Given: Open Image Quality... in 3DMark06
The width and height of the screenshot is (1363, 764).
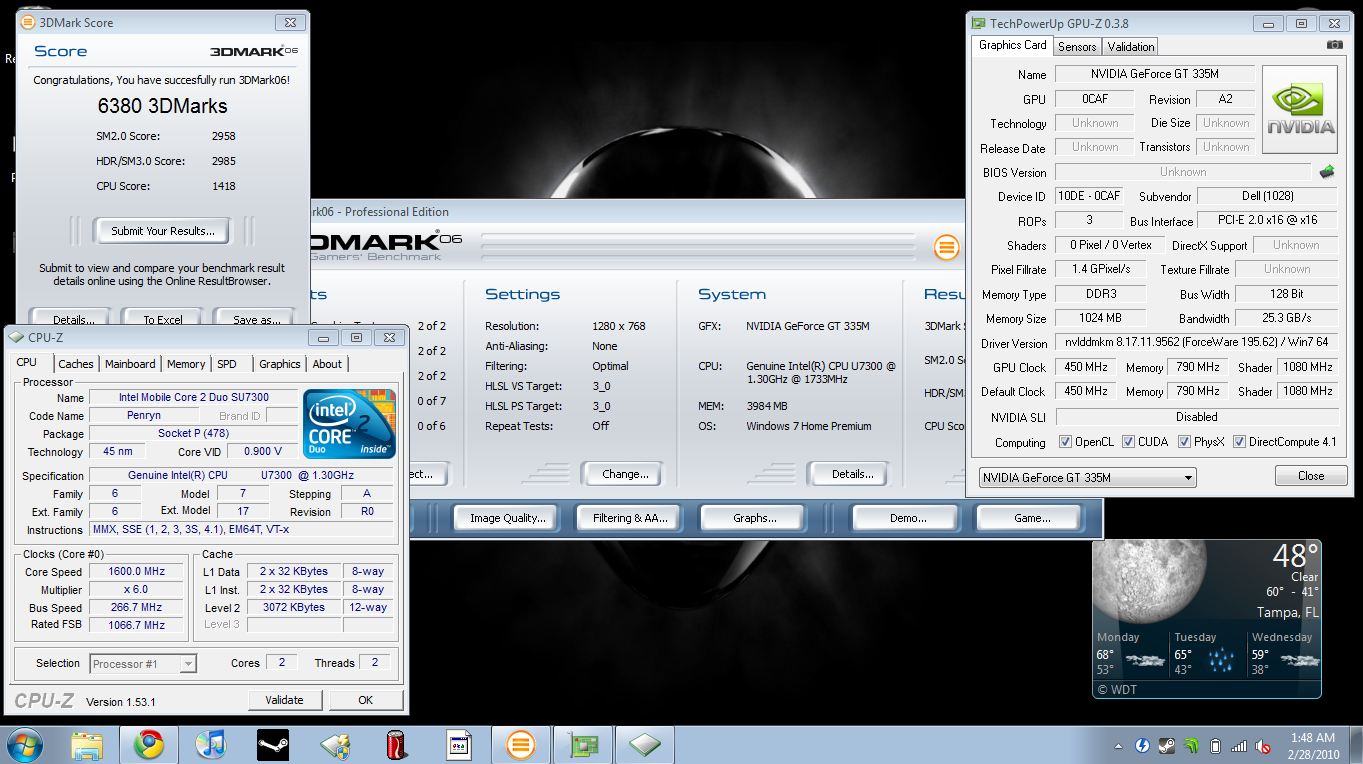Looking at the screenshot, I should coord(508,518).
